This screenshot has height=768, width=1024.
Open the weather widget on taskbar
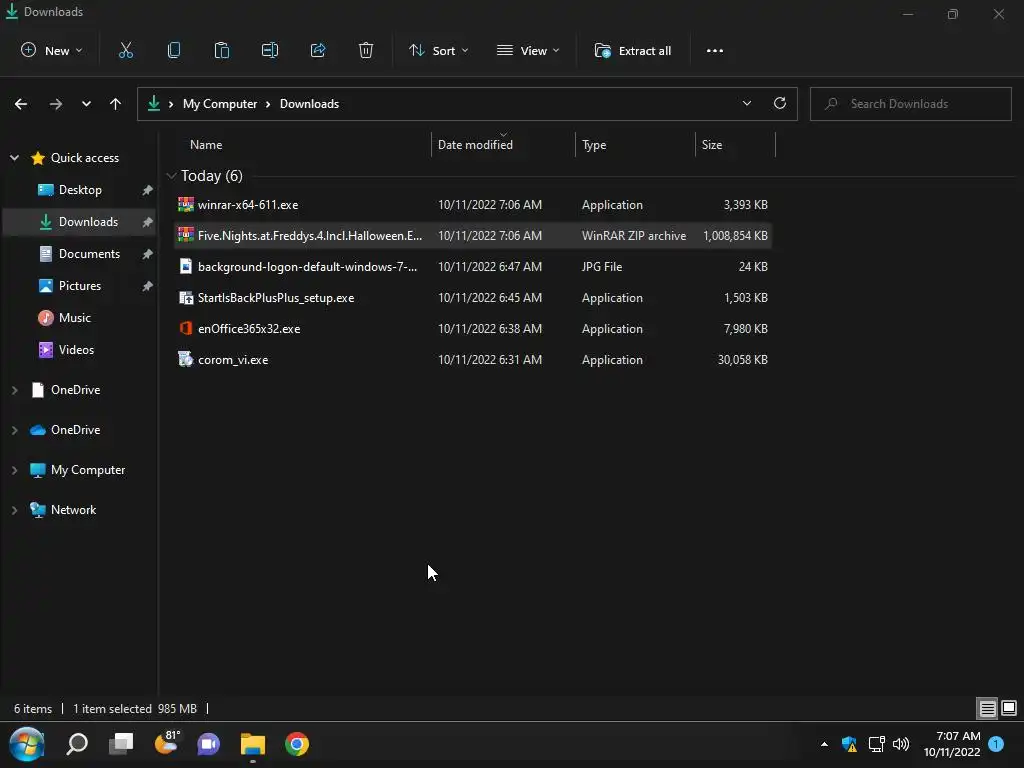pyautogui.click(x=167, y=743)
